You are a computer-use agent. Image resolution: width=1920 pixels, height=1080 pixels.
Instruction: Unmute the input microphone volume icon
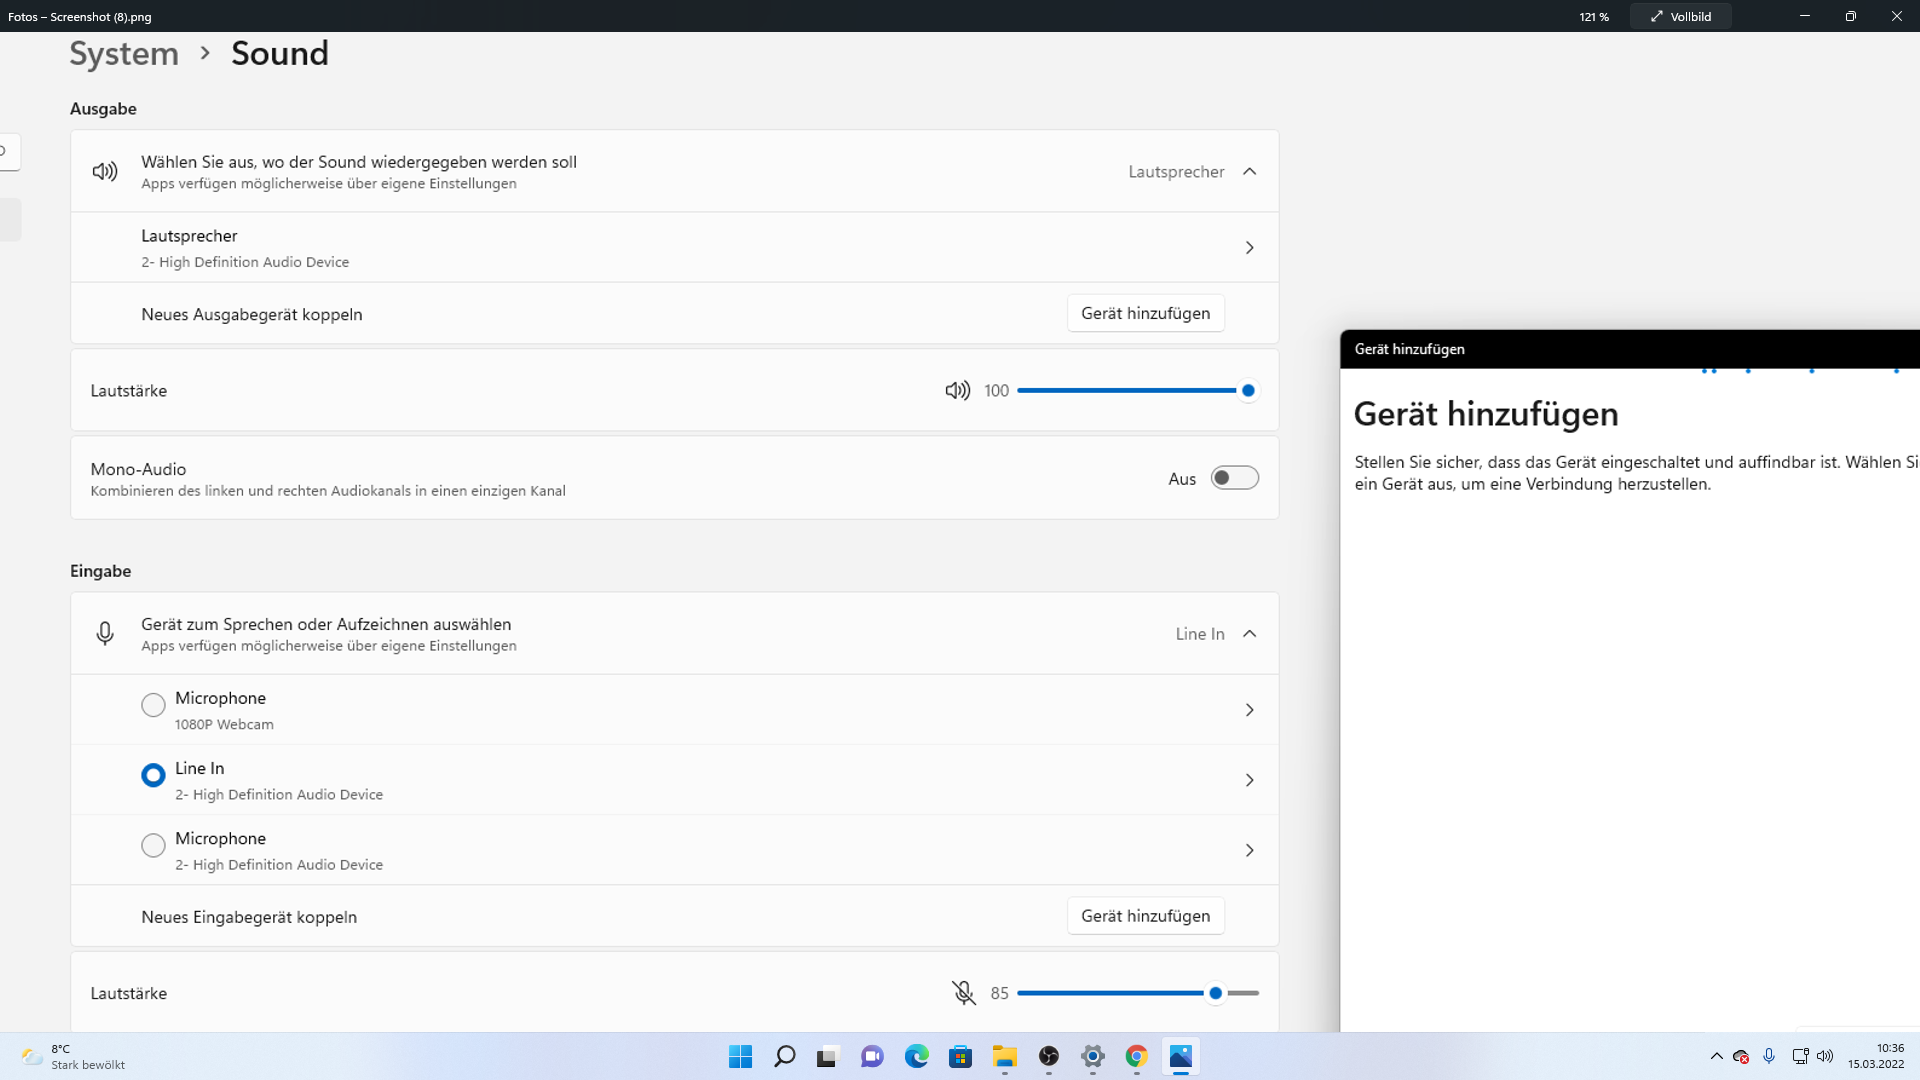[963, 993]
